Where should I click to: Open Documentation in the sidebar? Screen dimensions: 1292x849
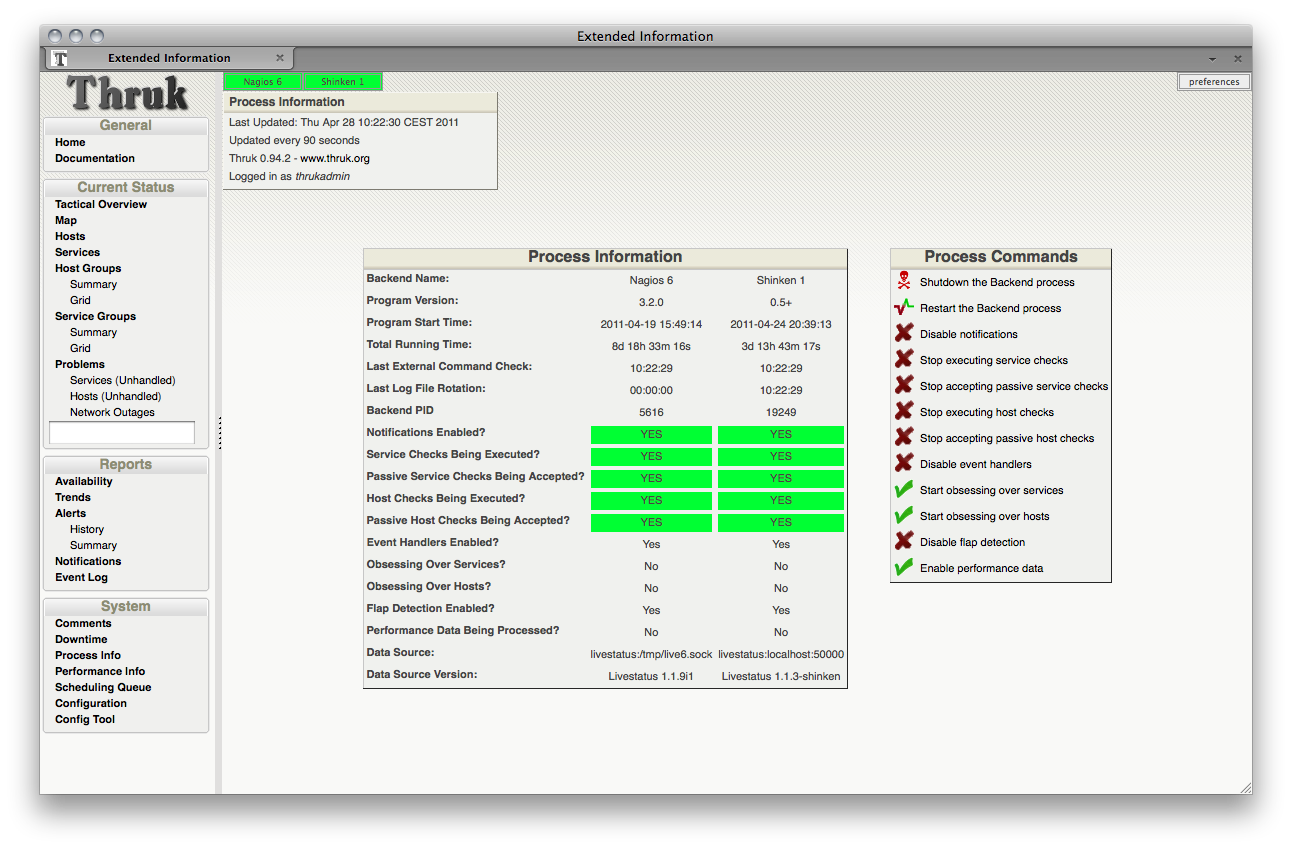[x=95, y=158]
